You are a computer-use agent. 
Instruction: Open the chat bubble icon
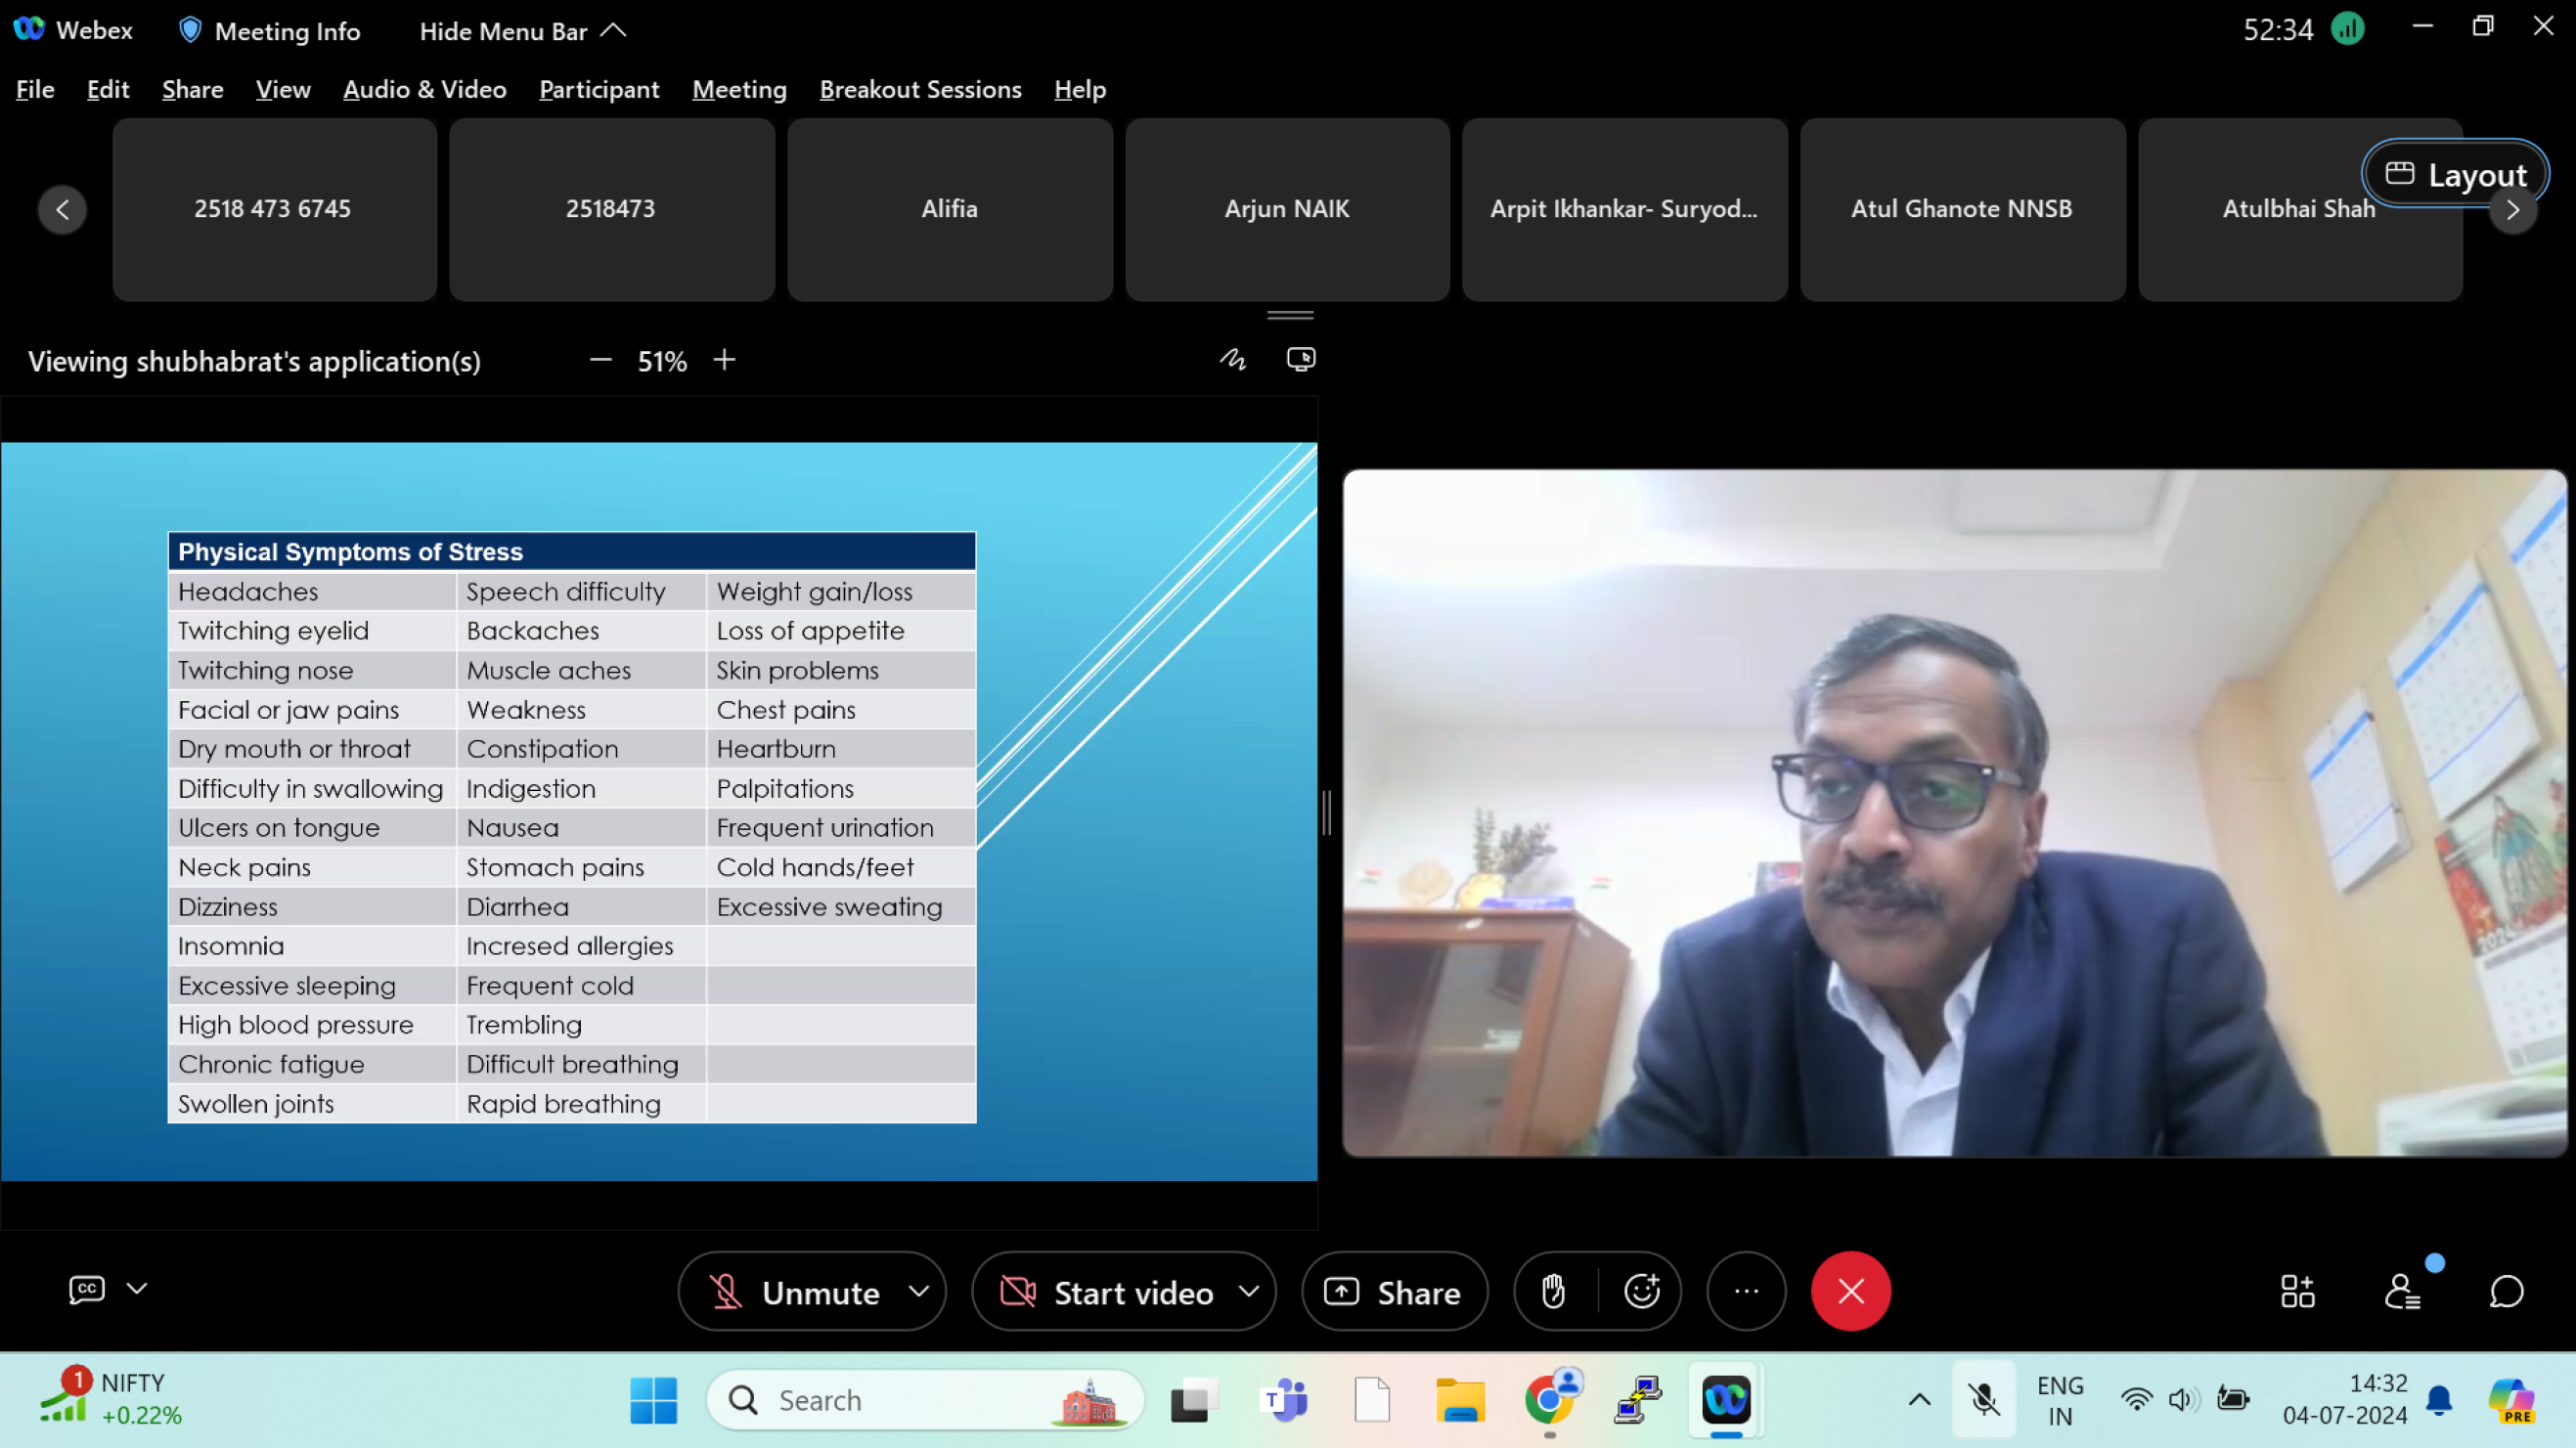coord(2506,1291)
